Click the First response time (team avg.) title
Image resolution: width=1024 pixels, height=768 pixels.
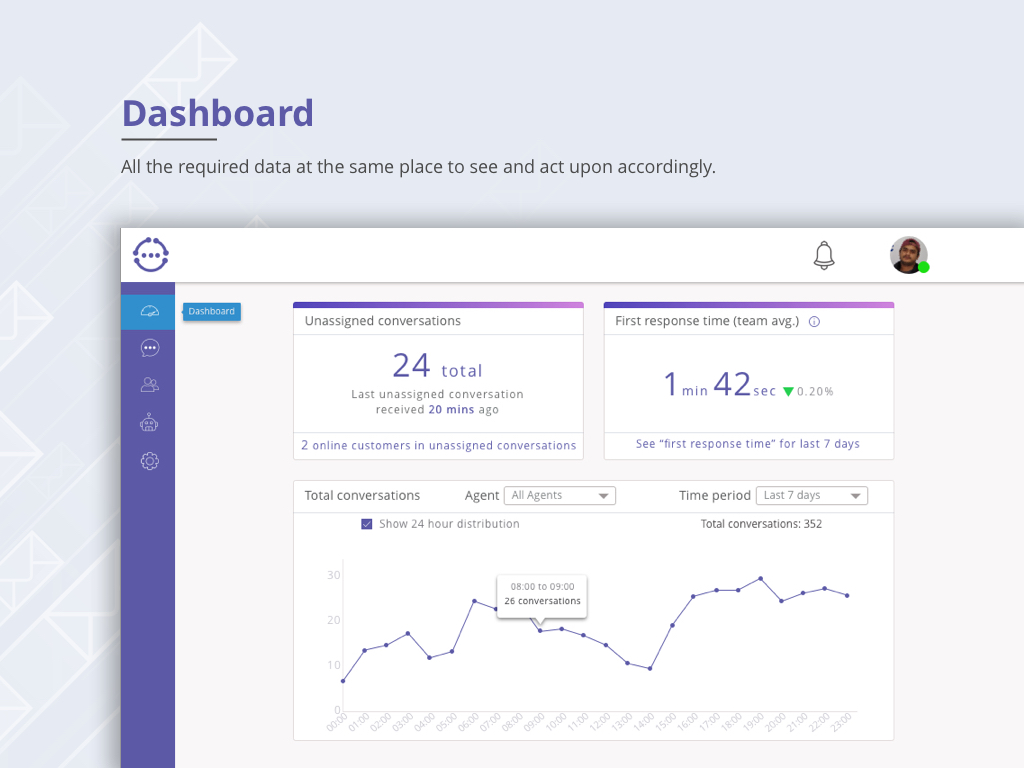coord(707,321)
